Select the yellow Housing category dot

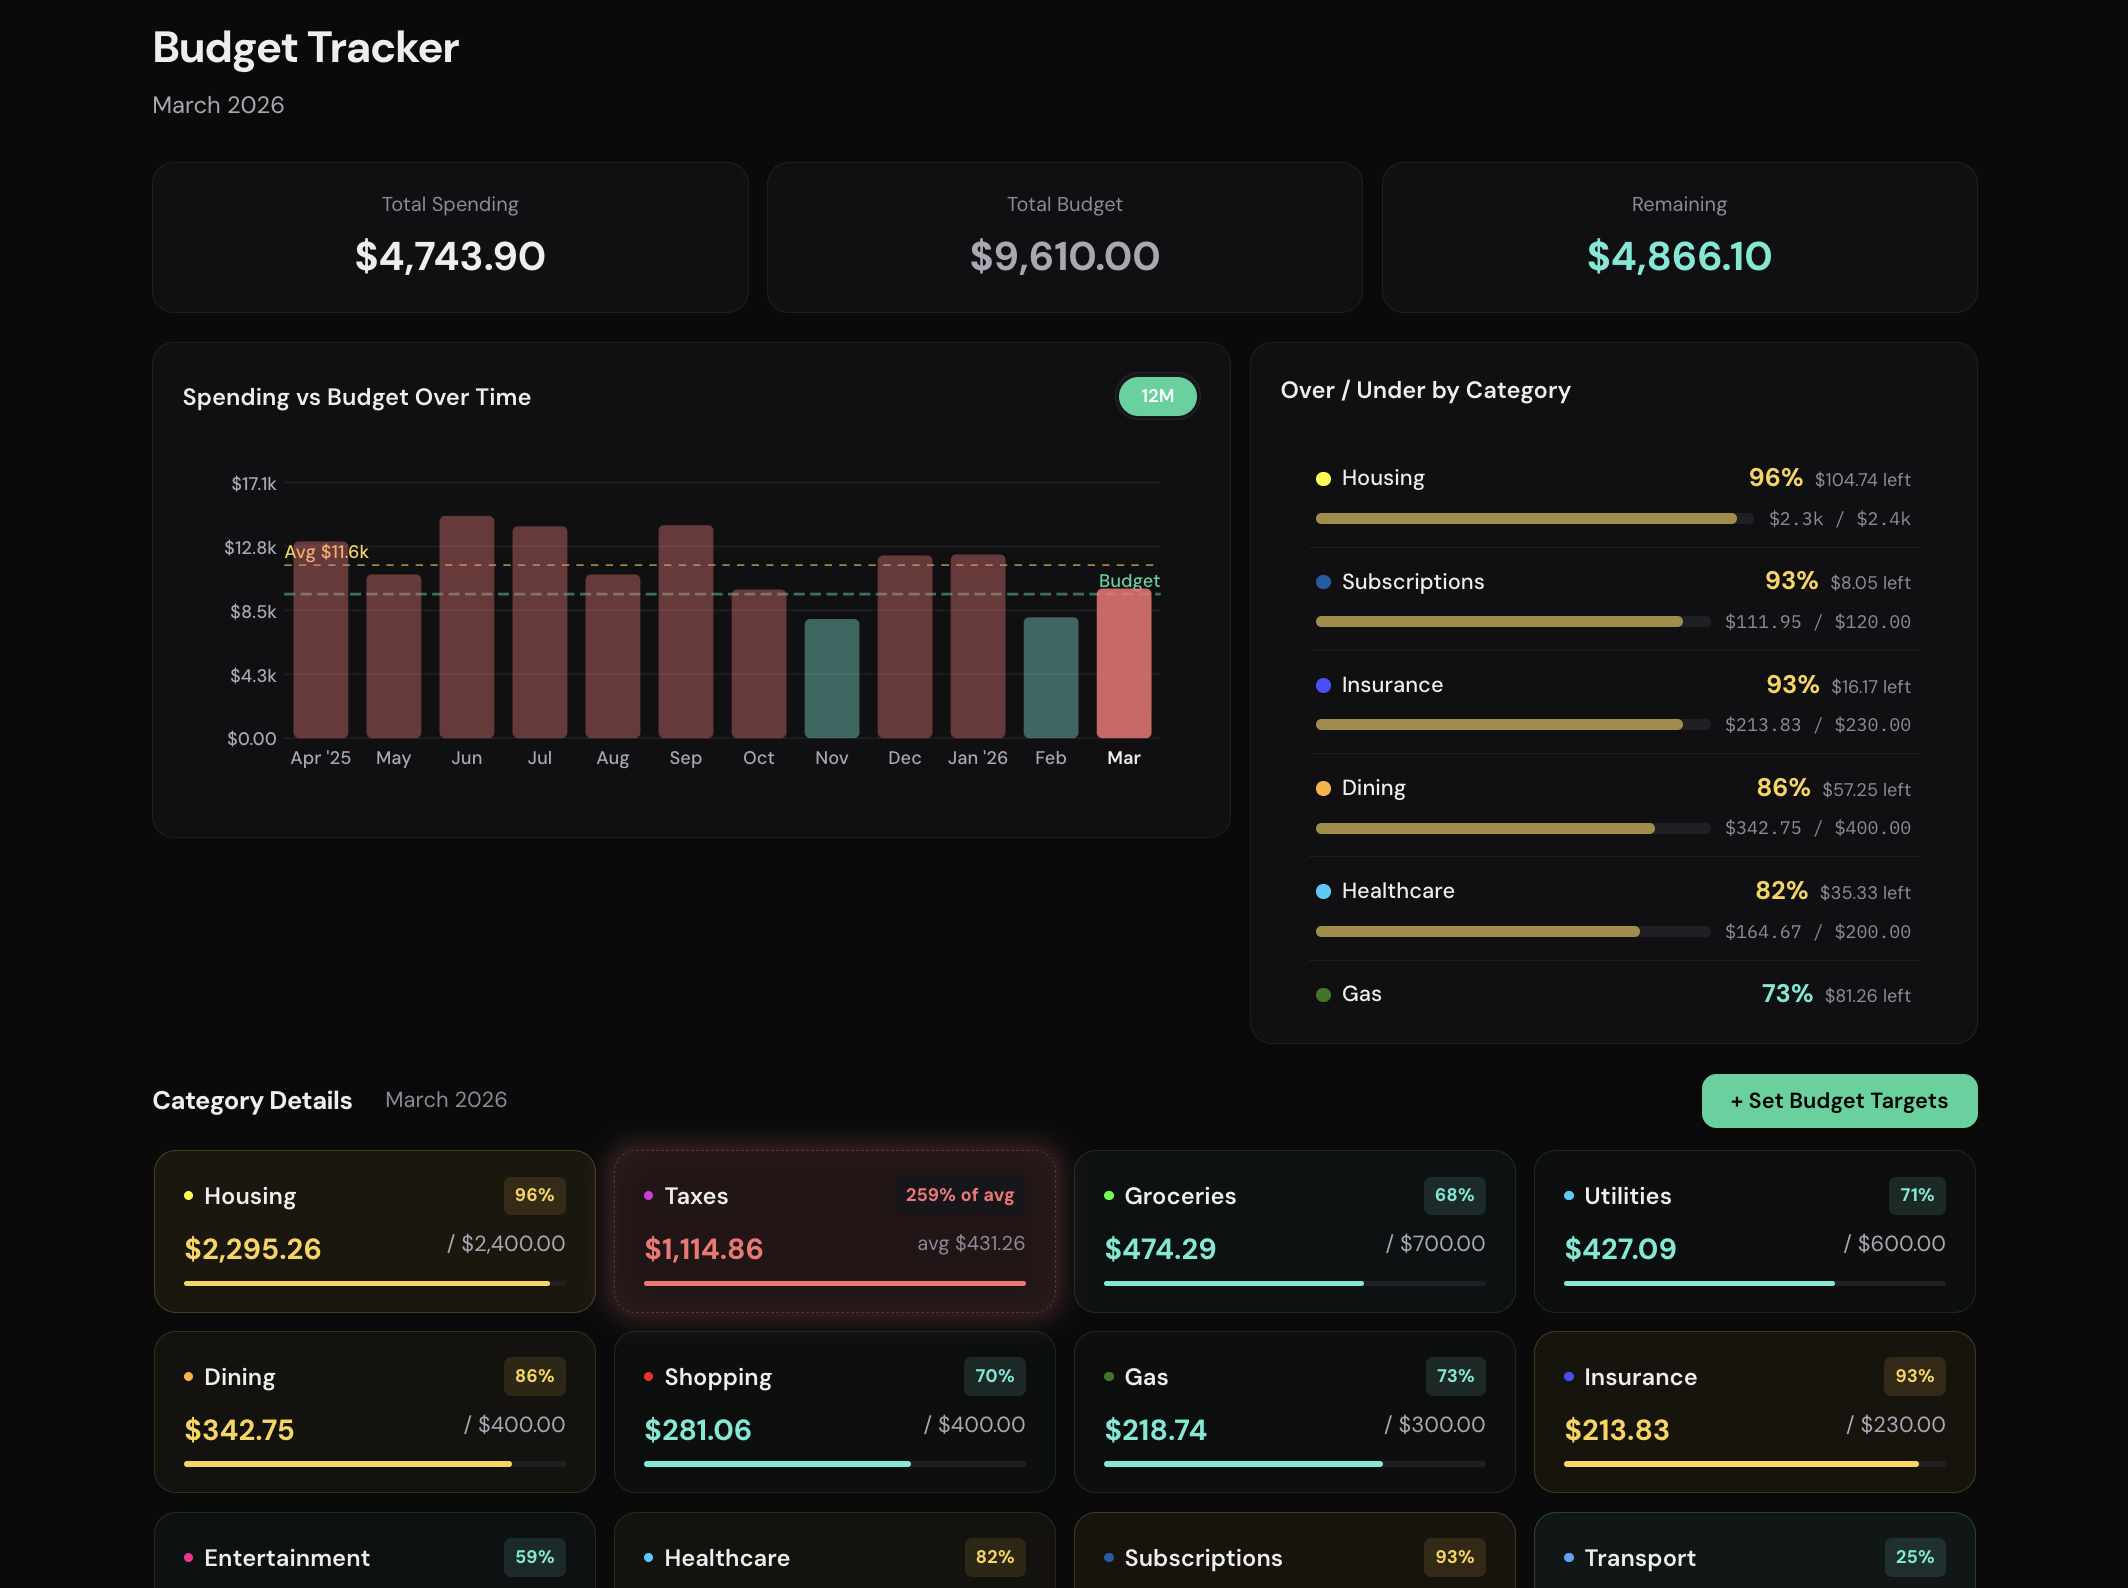[x=1322, y=478]
